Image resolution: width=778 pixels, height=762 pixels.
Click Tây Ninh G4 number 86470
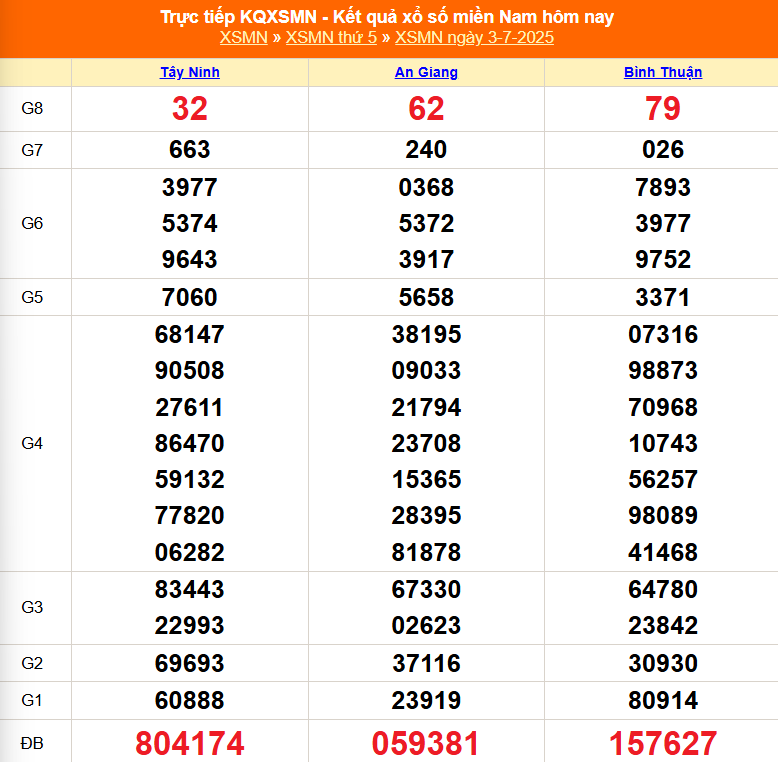click(190, 444)
